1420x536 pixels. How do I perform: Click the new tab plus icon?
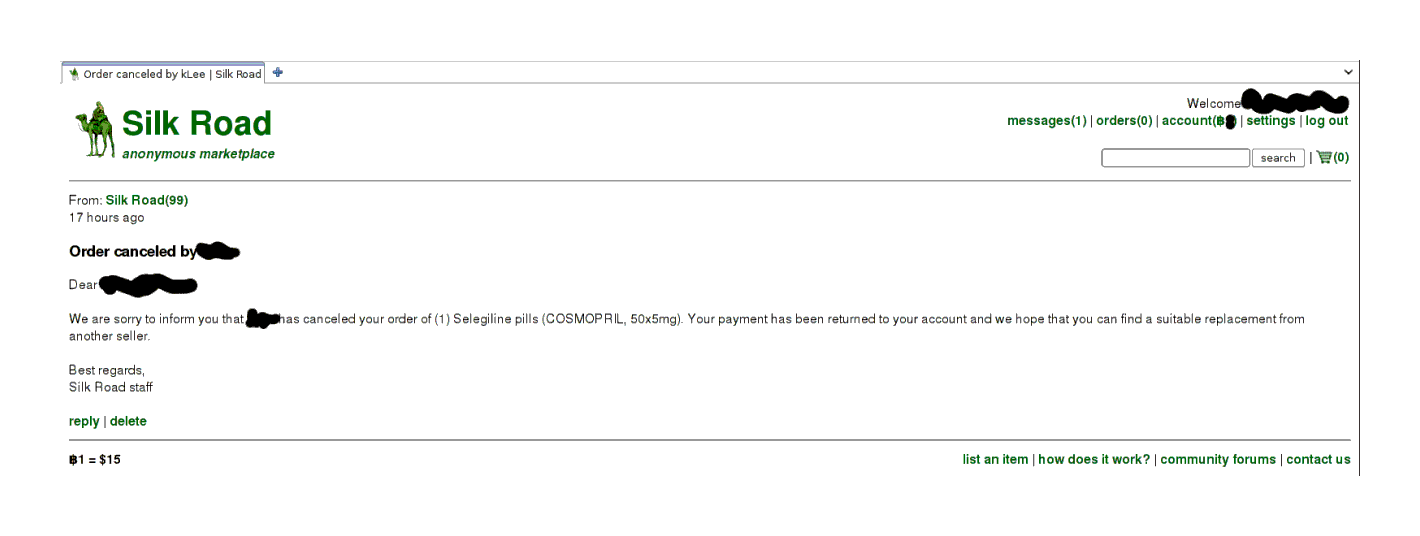[278, 72]
